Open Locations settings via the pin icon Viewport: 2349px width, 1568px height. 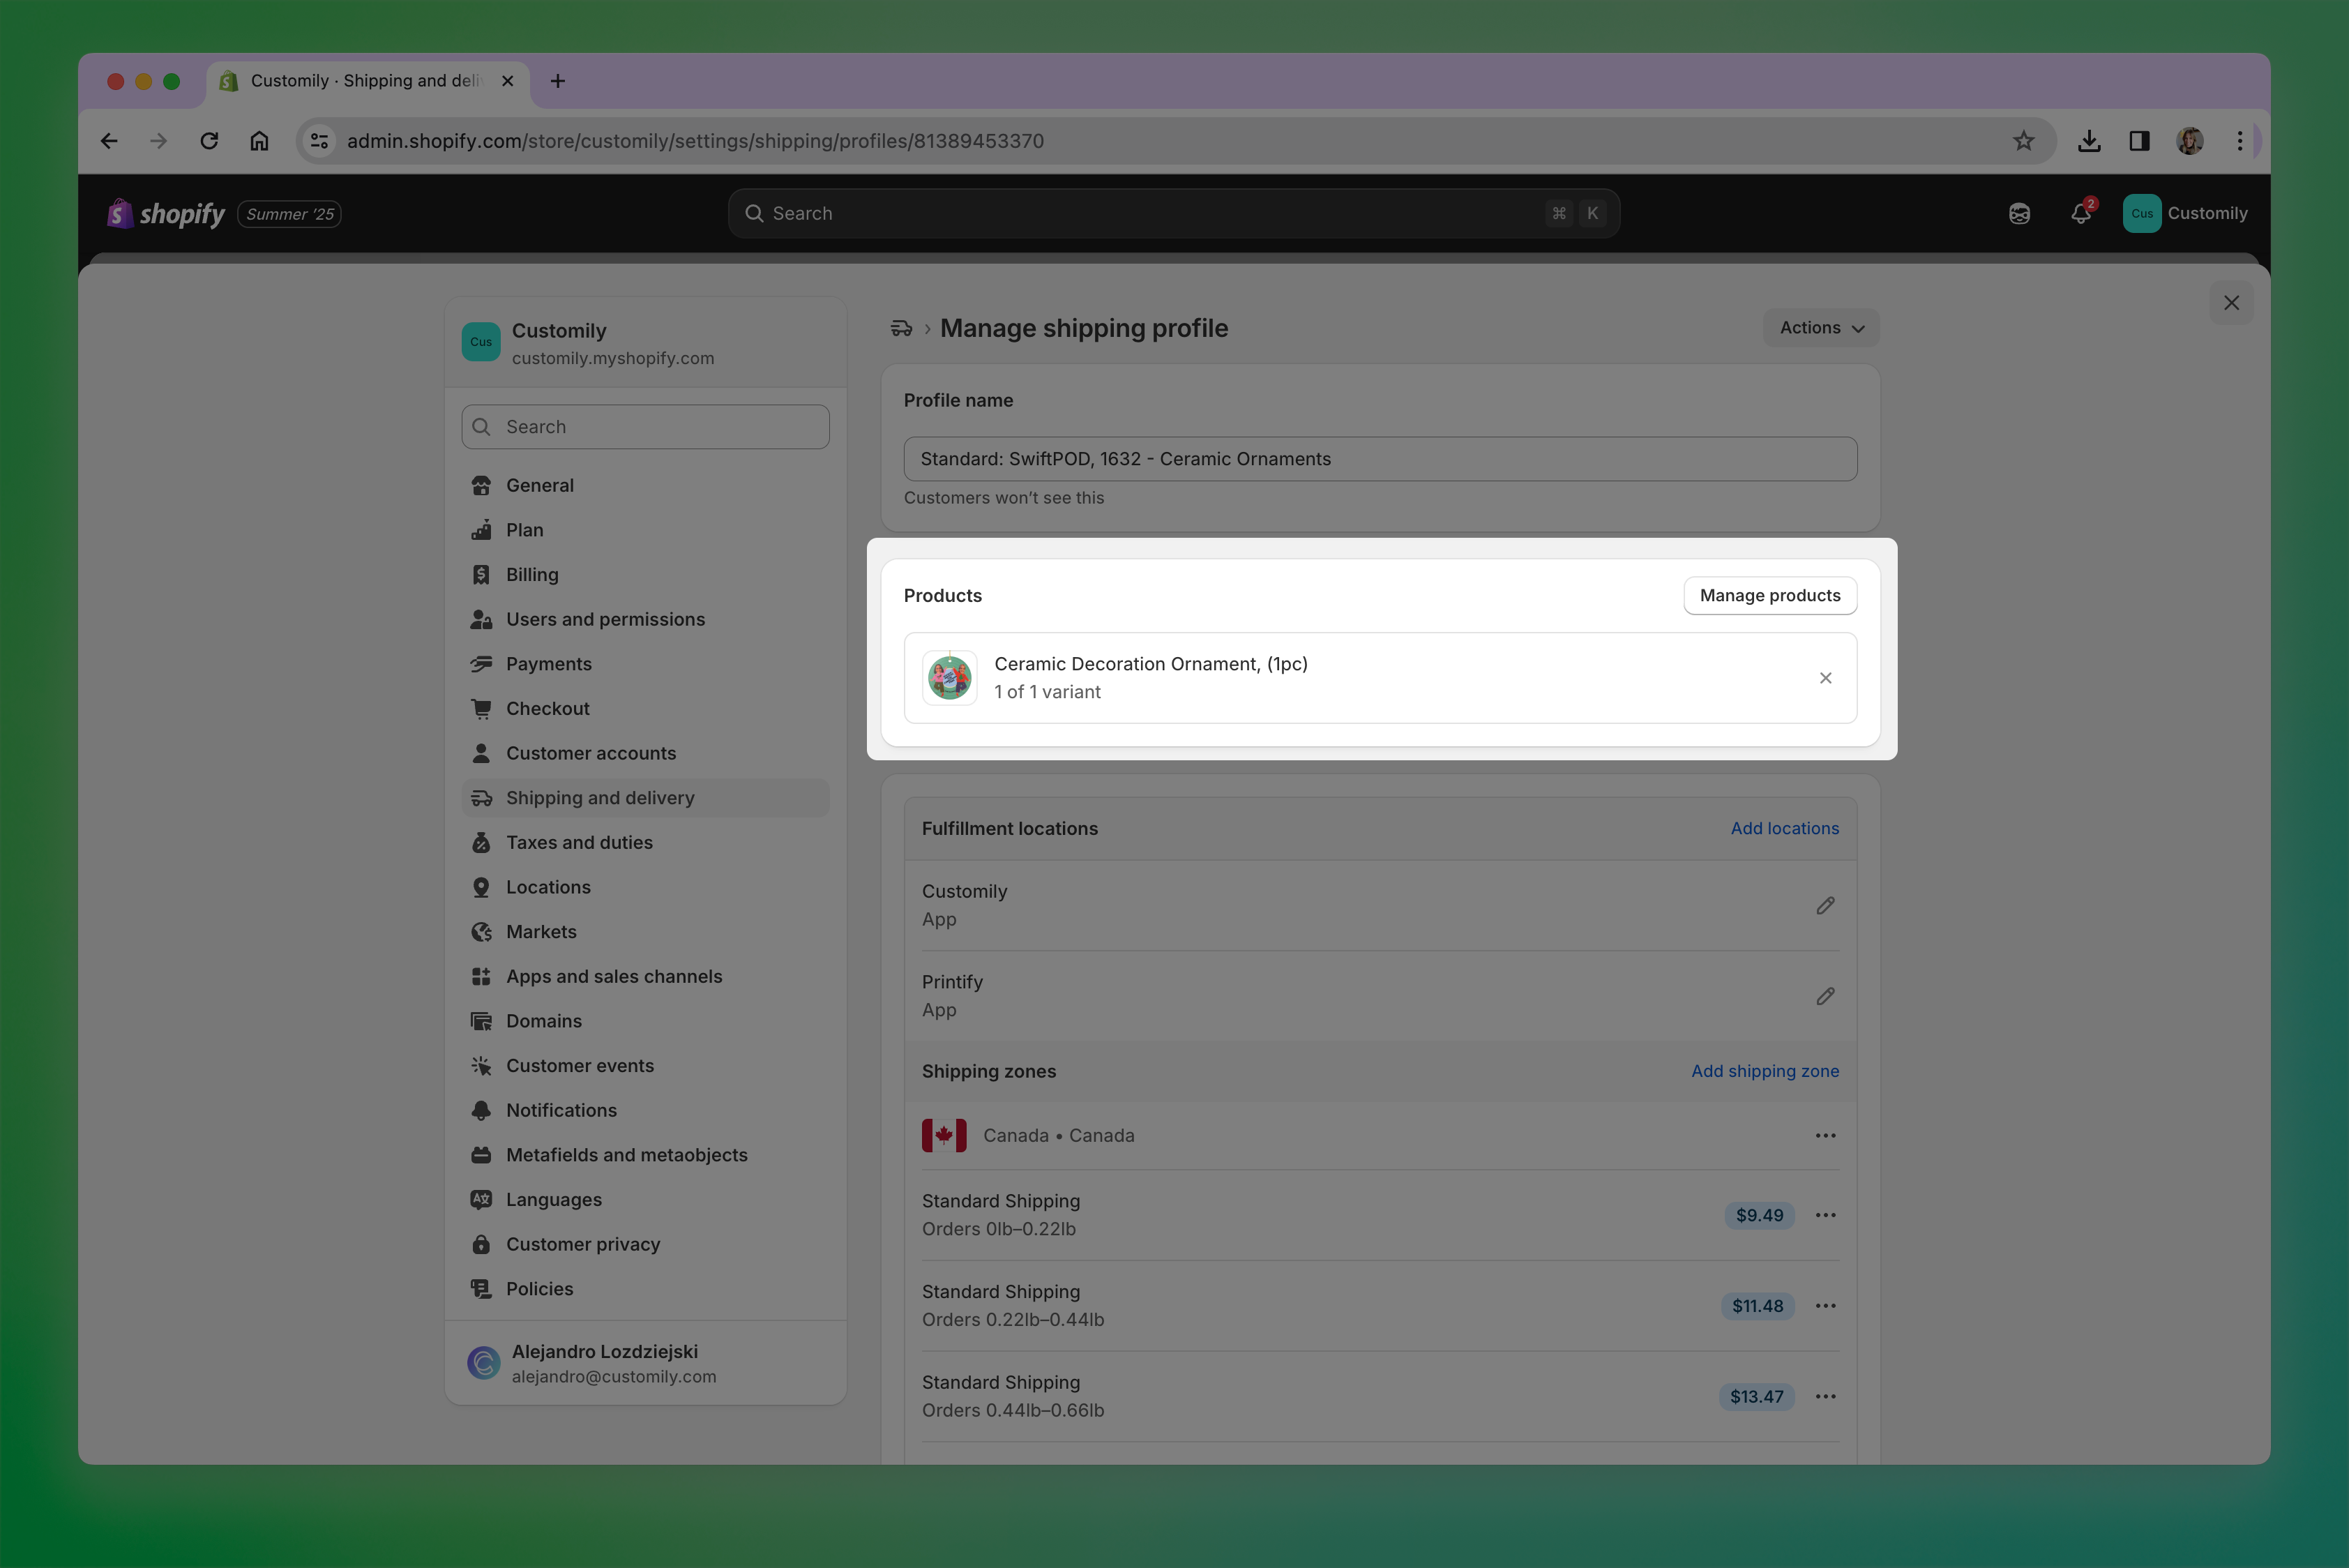pos(482,887)
